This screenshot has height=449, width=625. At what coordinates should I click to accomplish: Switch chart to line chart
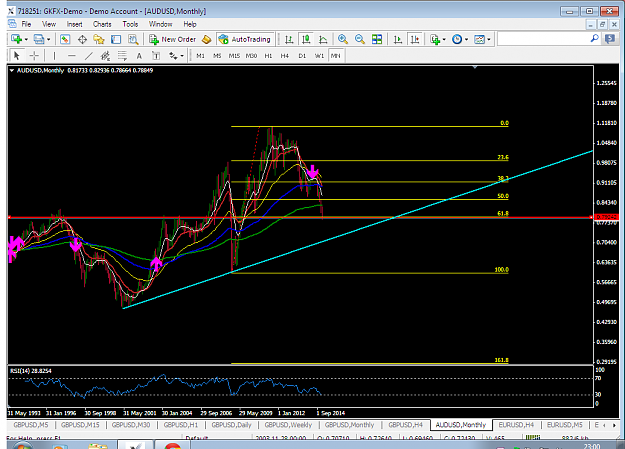[x=323, y=39]
